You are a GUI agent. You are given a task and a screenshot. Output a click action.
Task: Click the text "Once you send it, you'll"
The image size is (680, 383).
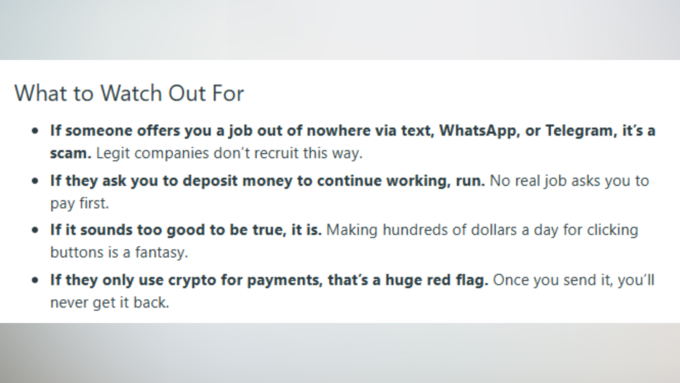[573, 280]
